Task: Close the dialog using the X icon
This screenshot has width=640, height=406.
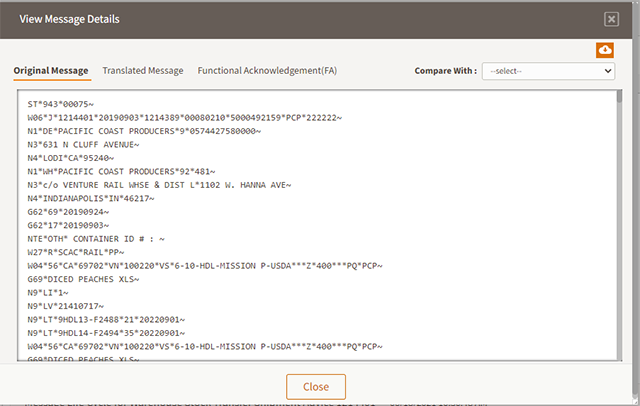Action: pos(611,19)
